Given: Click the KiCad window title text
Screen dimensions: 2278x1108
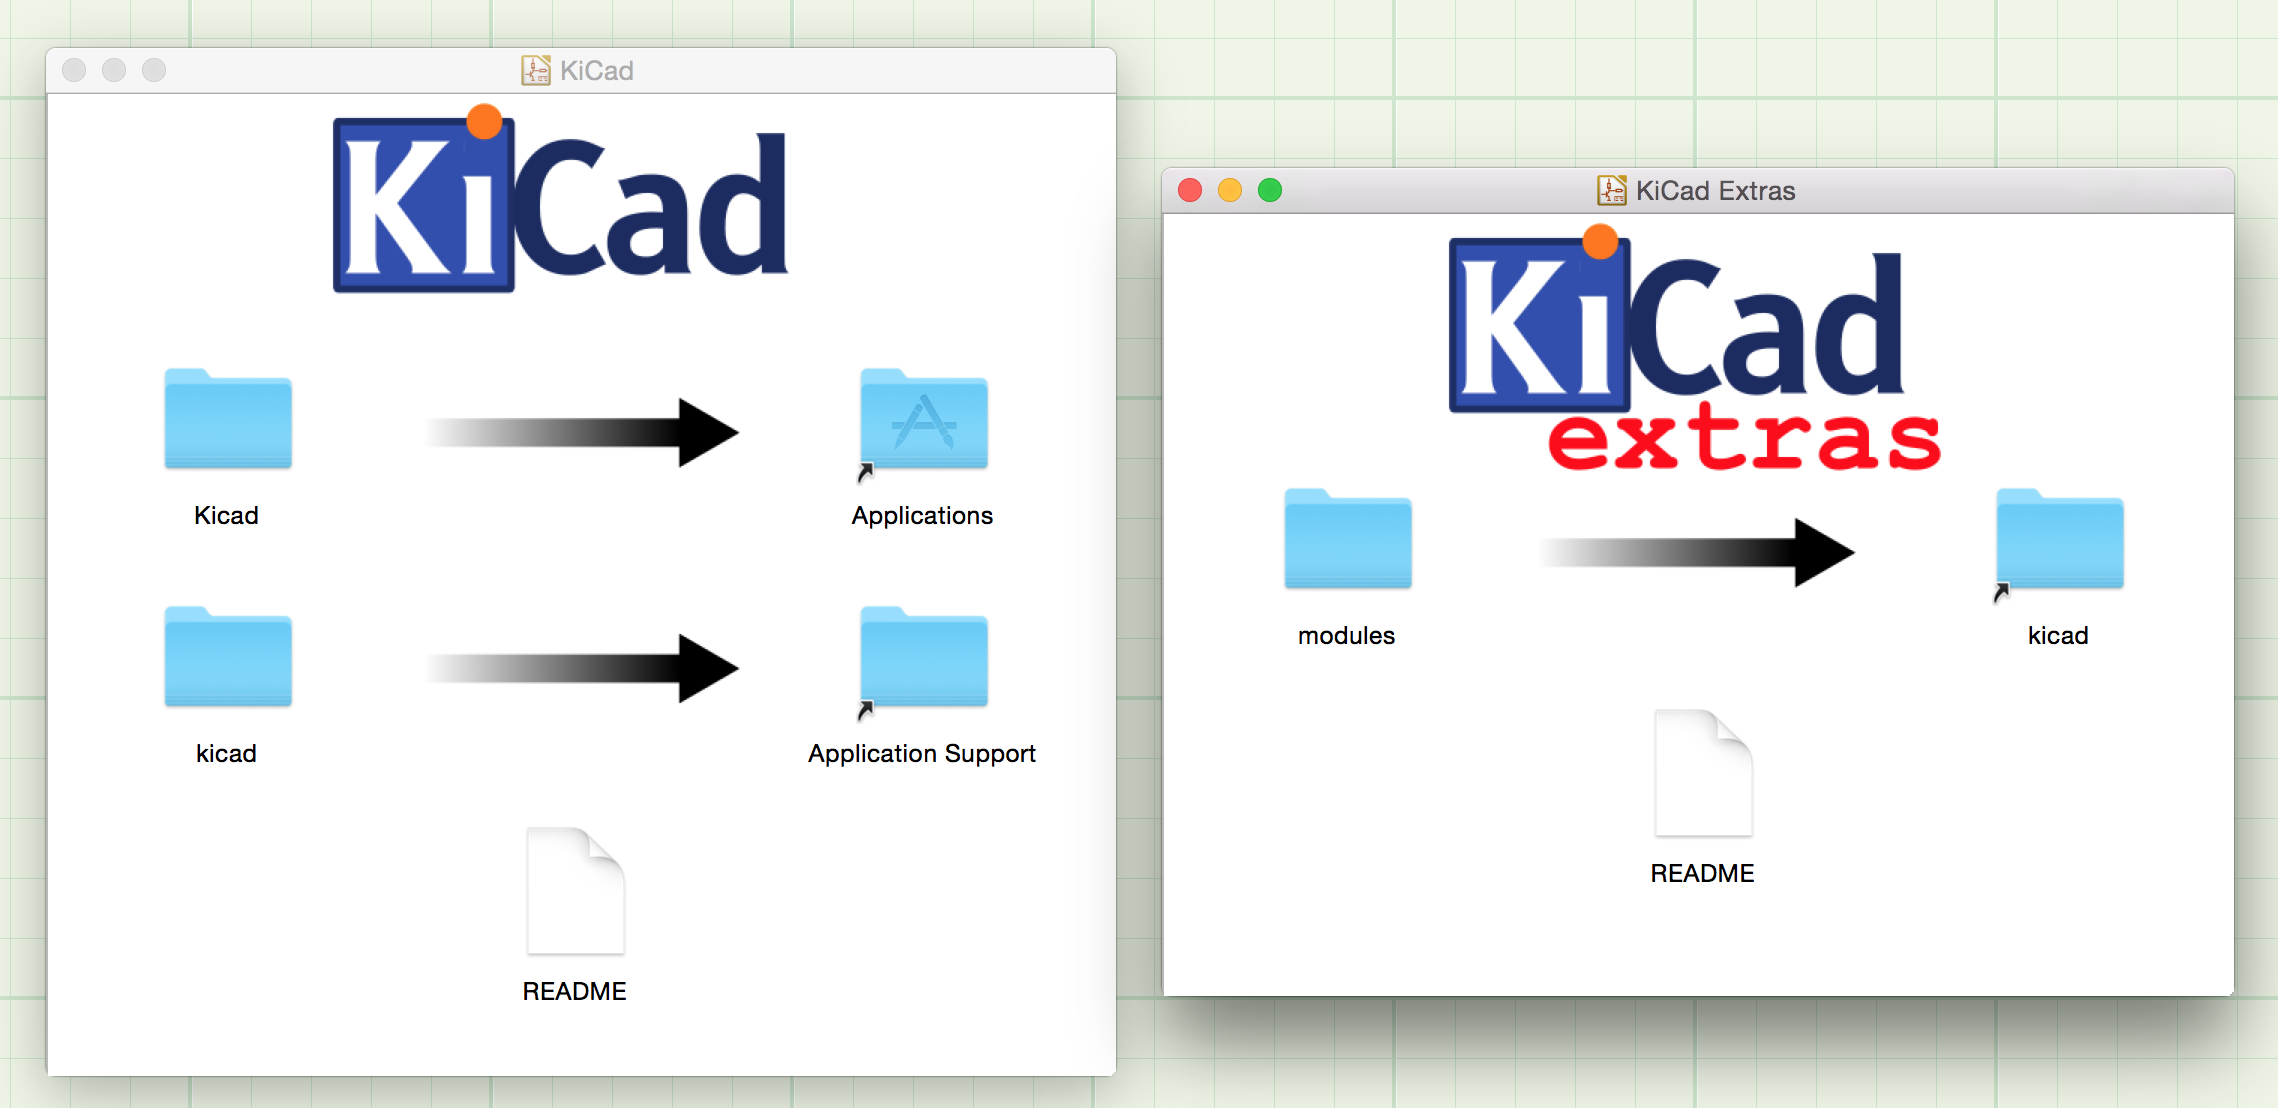Looking at the screenshot, I should pos(597,71).
